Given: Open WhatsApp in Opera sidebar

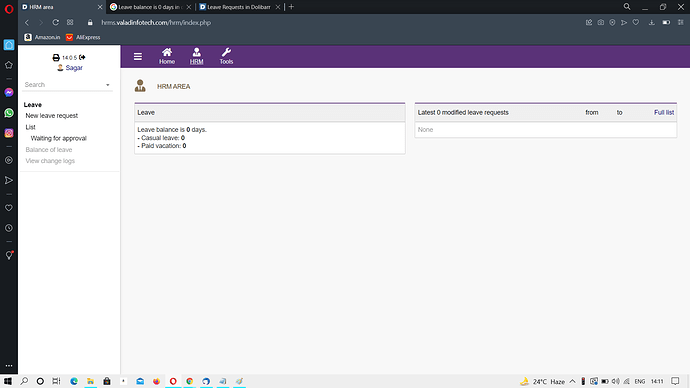Looking at the screenshot, I should pyautogui.click(x=9, y=113).
